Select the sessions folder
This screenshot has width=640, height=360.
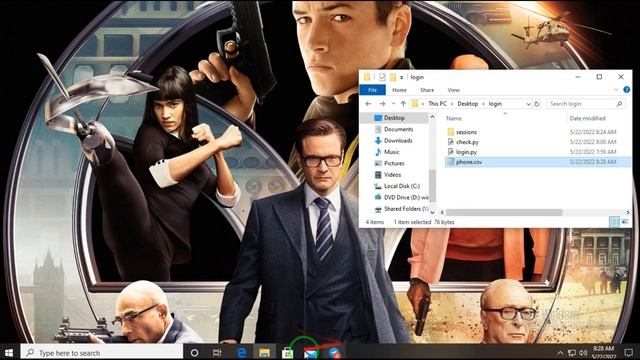point(466,132)
